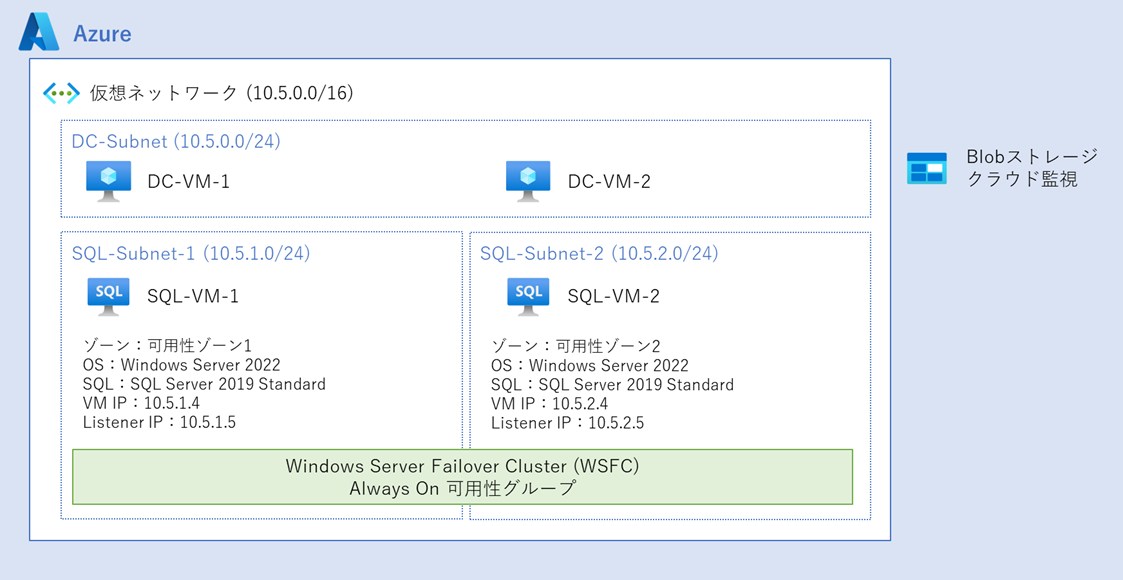The image size is (1123, 580).
Task: Click Windows Server Failover Cluster (WSFC) text
Action: (462, 466)
